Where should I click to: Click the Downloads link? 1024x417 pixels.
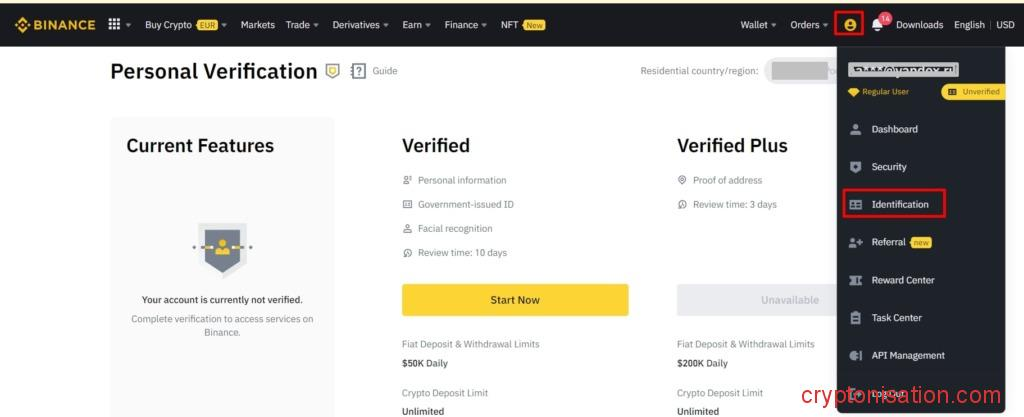(x=919, y=25)
